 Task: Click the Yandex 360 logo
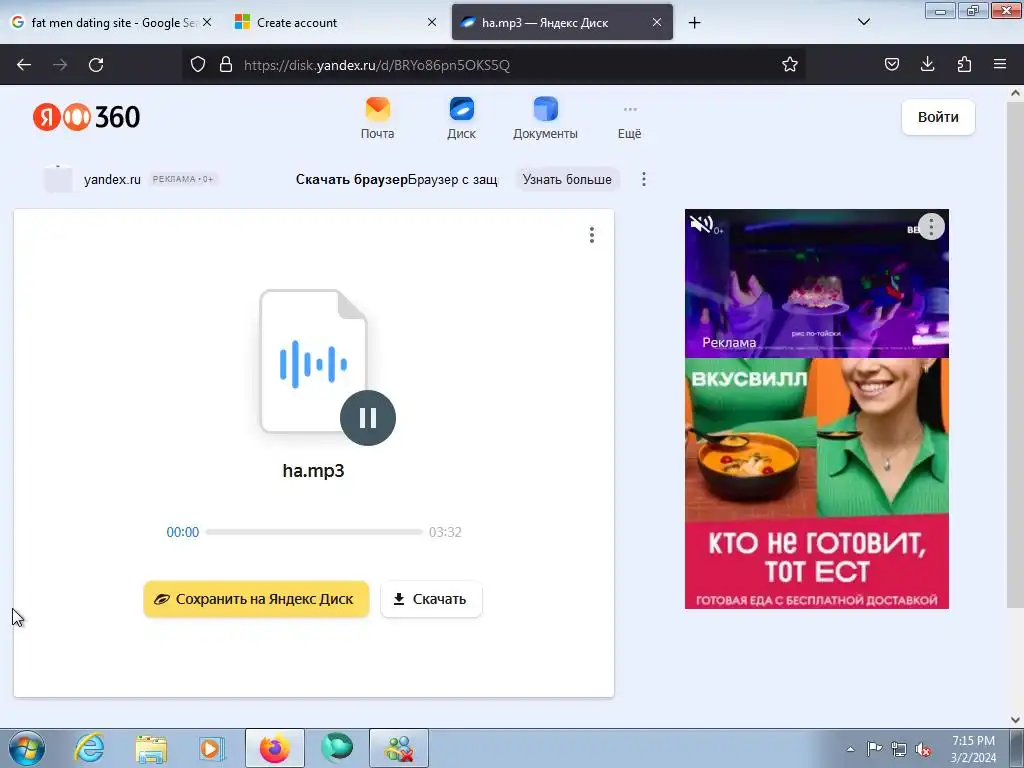click(x=86, y=117)
